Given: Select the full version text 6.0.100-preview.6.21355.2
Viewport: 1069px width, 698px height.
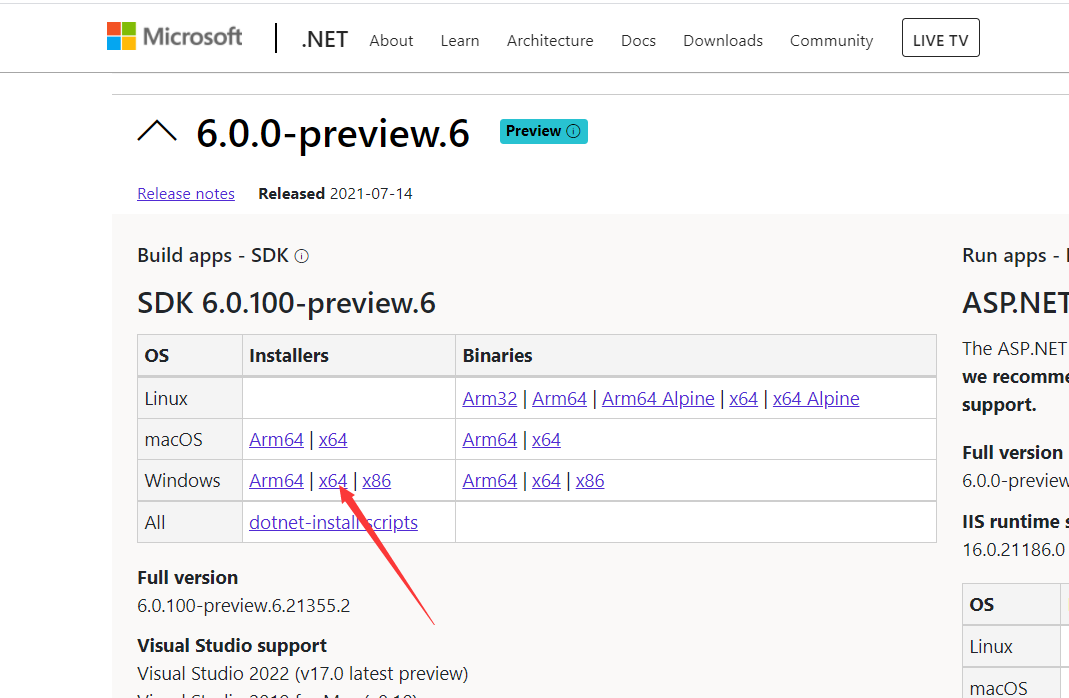Looking at the screenshot, I should (x=243, y=605).
